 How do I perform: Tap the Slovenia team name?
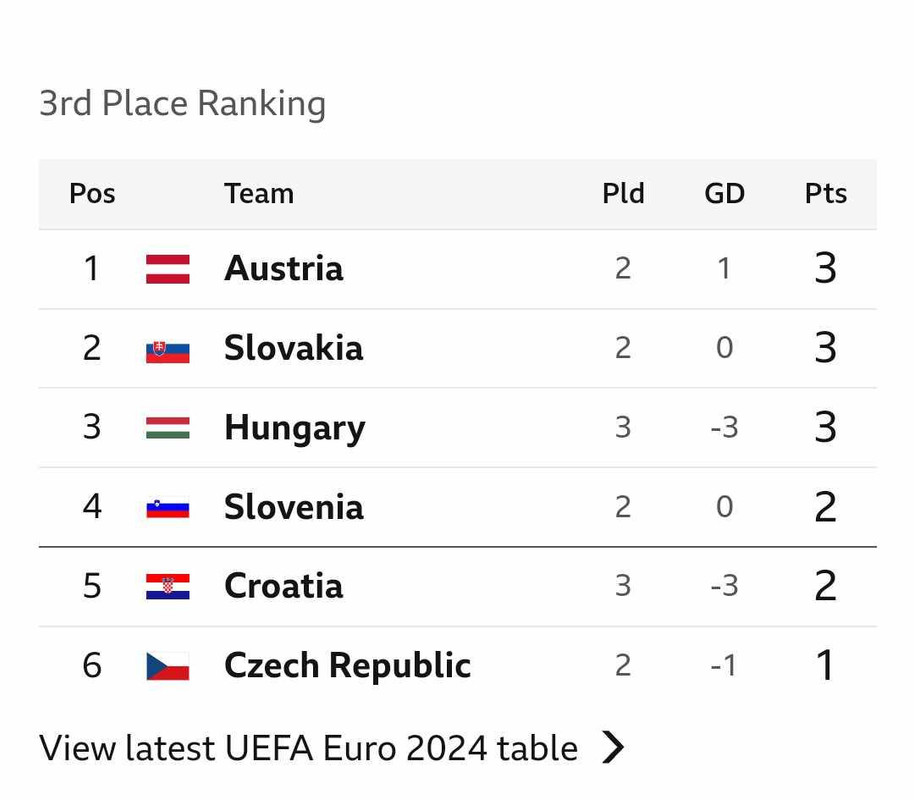[293, 507]
